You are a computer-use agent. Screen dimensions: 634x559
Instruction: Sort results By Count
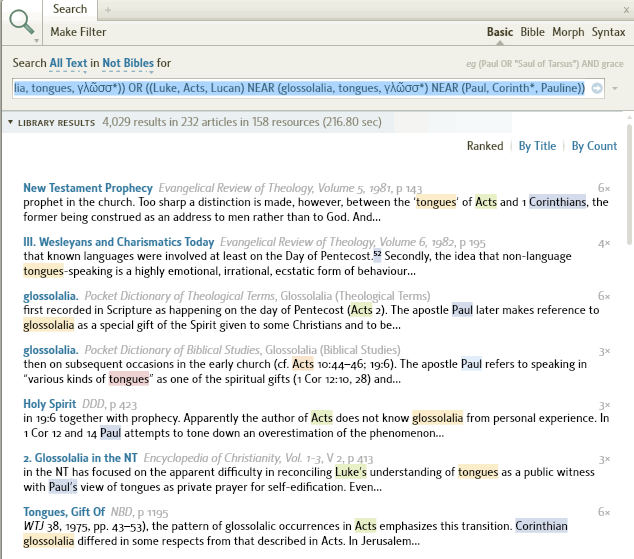[x=594, y=146]
